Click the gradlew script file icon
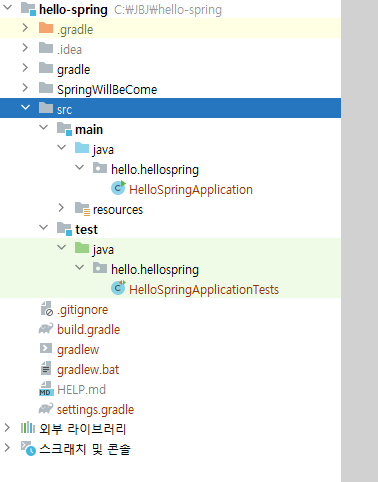 [x=46, y=348]
